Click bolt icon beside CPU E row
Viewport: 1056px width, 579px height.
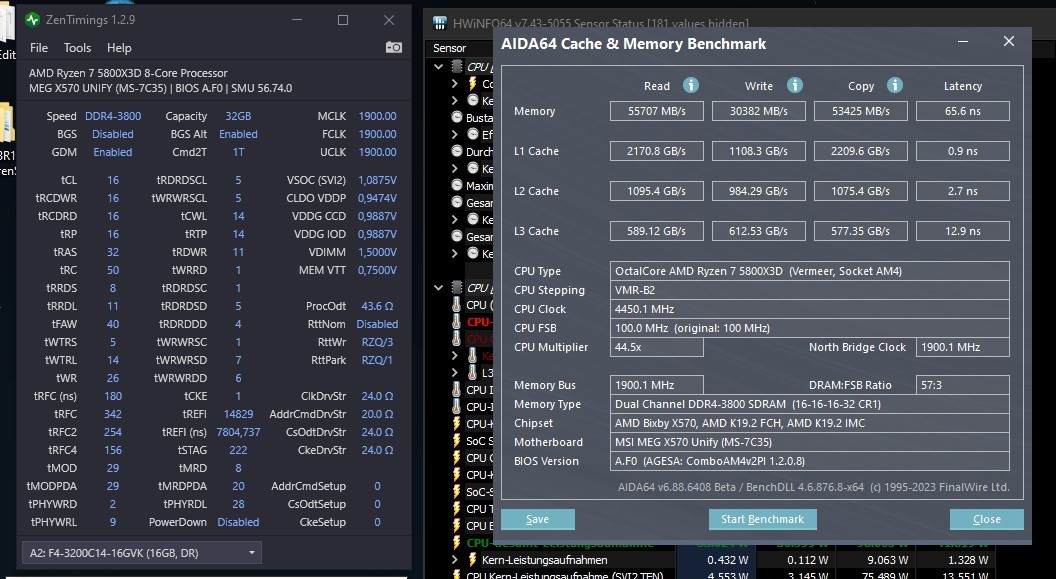click(457, 526)
